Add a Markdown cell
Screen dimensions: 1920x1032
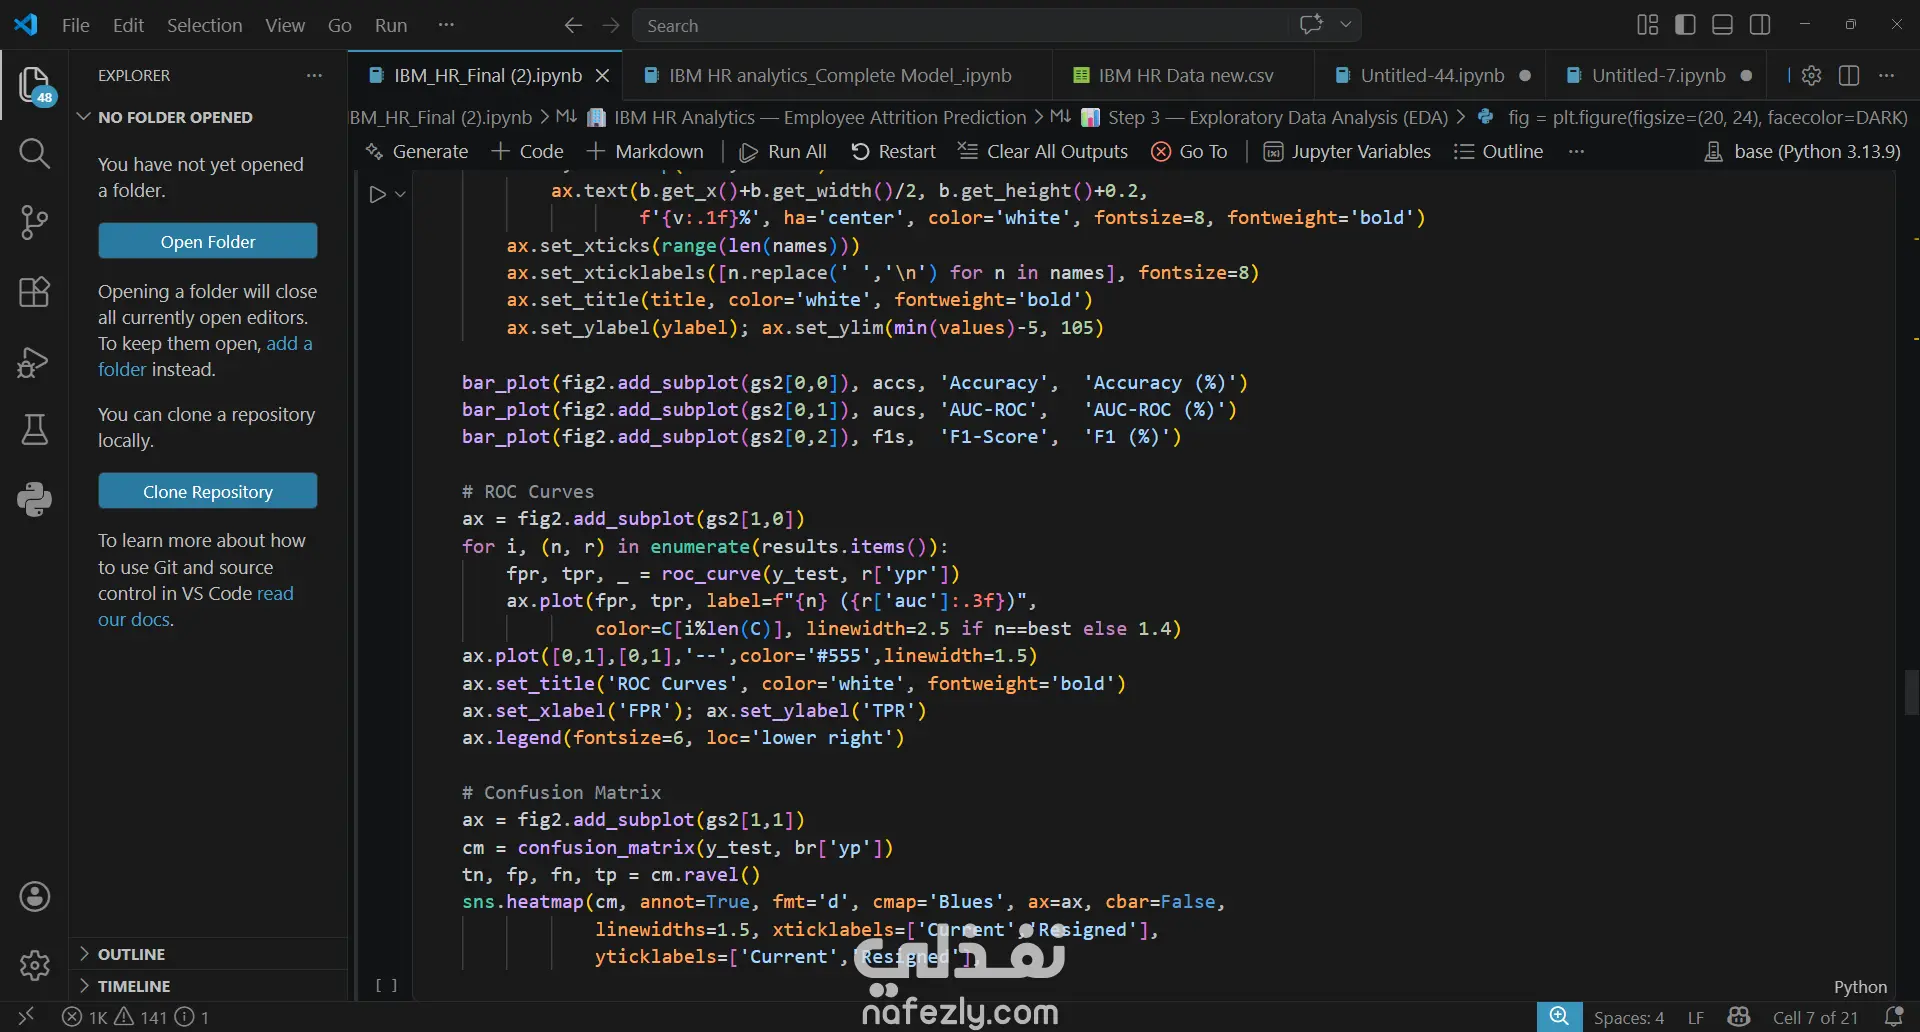pyautogui.click(x=645, y=151)
